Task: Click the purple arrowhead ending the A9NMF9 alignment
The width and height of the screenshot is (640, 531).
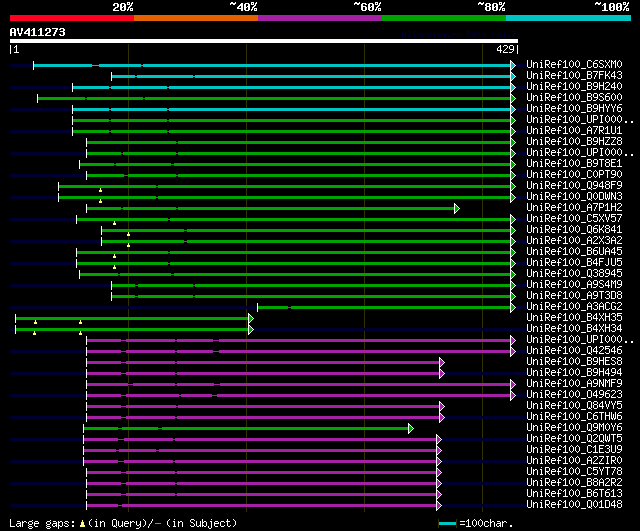Action: point(513,384)
